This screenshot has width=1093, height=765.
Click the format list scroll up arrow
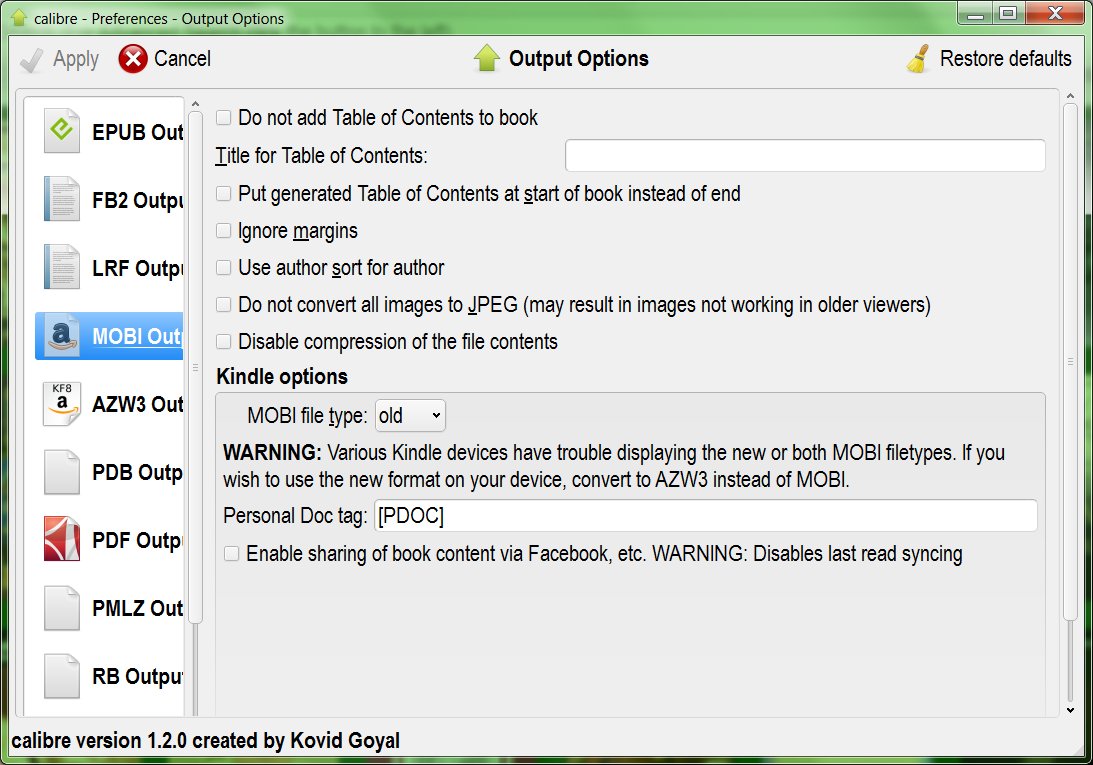click(195, 104)
